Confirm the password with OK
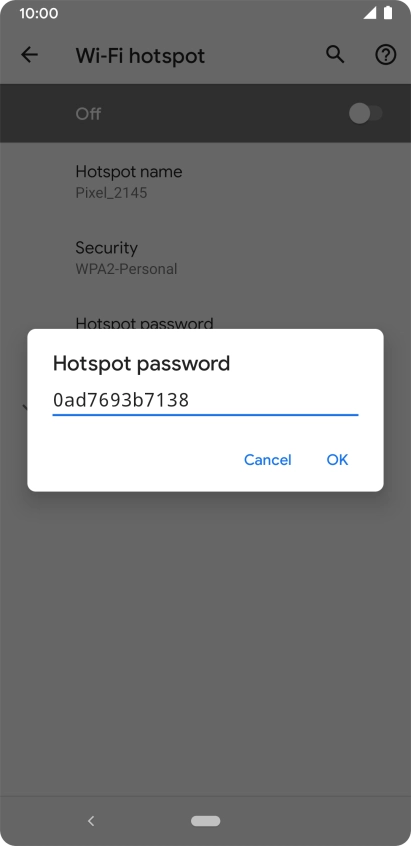Image resolution: width=411 pixels, height=846 pixels. [x=338, y=460]
